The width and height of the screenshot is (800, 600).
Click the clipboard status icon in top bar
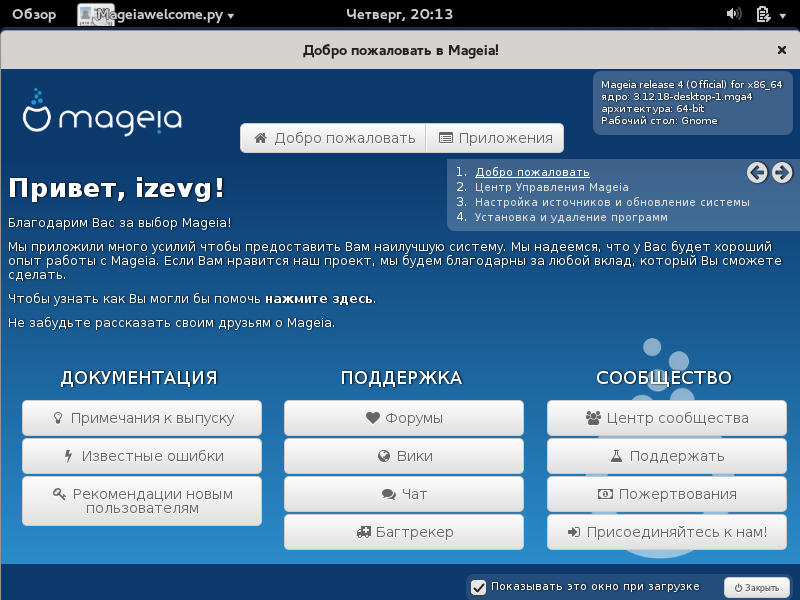[763, 14]
